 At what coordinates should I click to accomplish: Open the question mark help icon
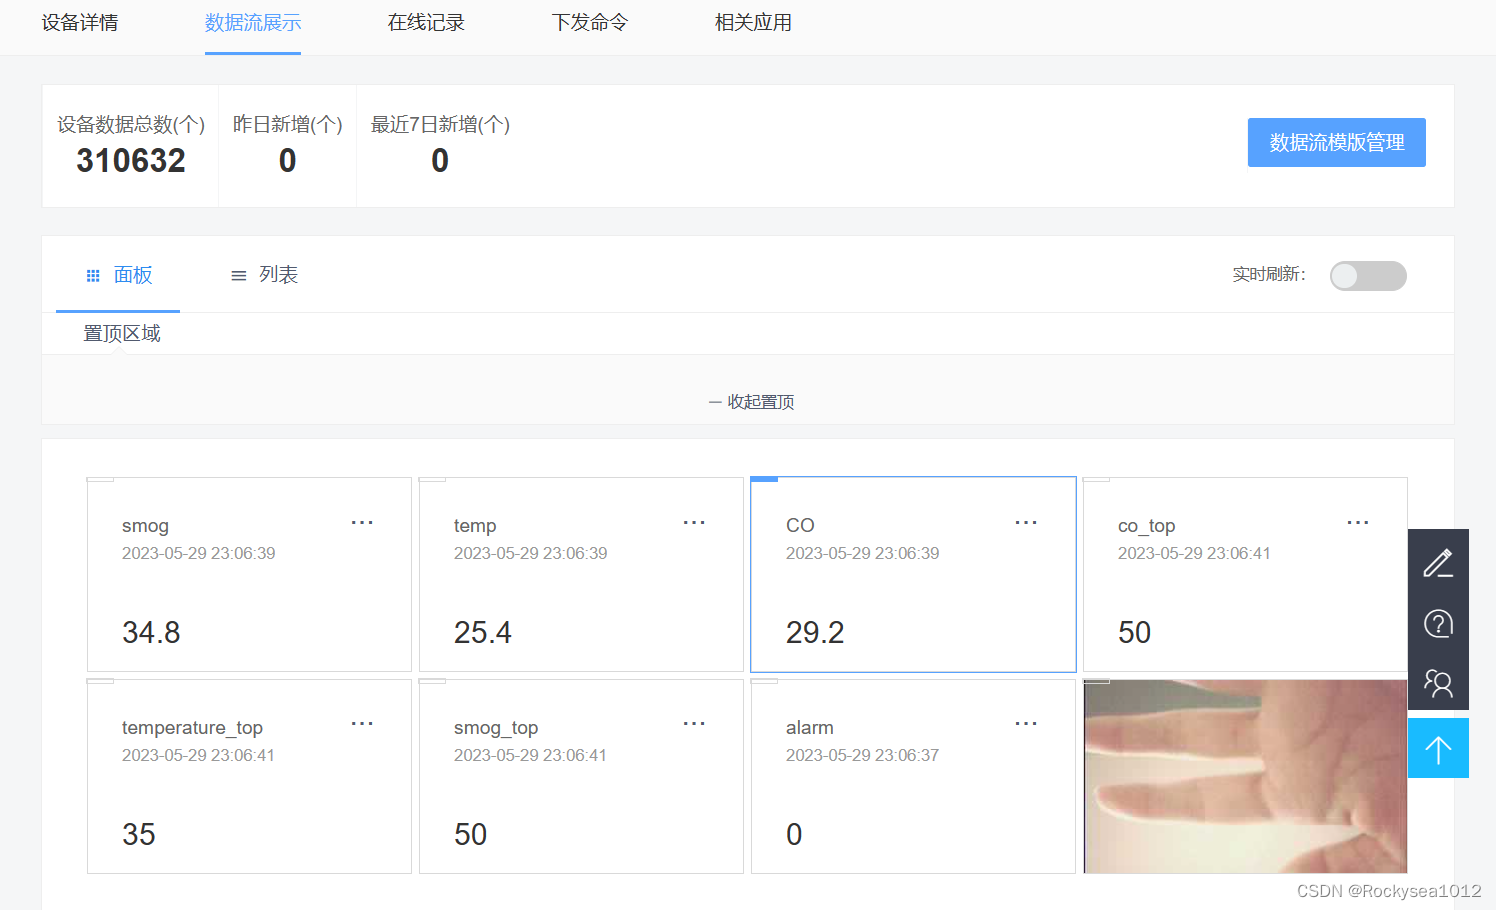1438,623
